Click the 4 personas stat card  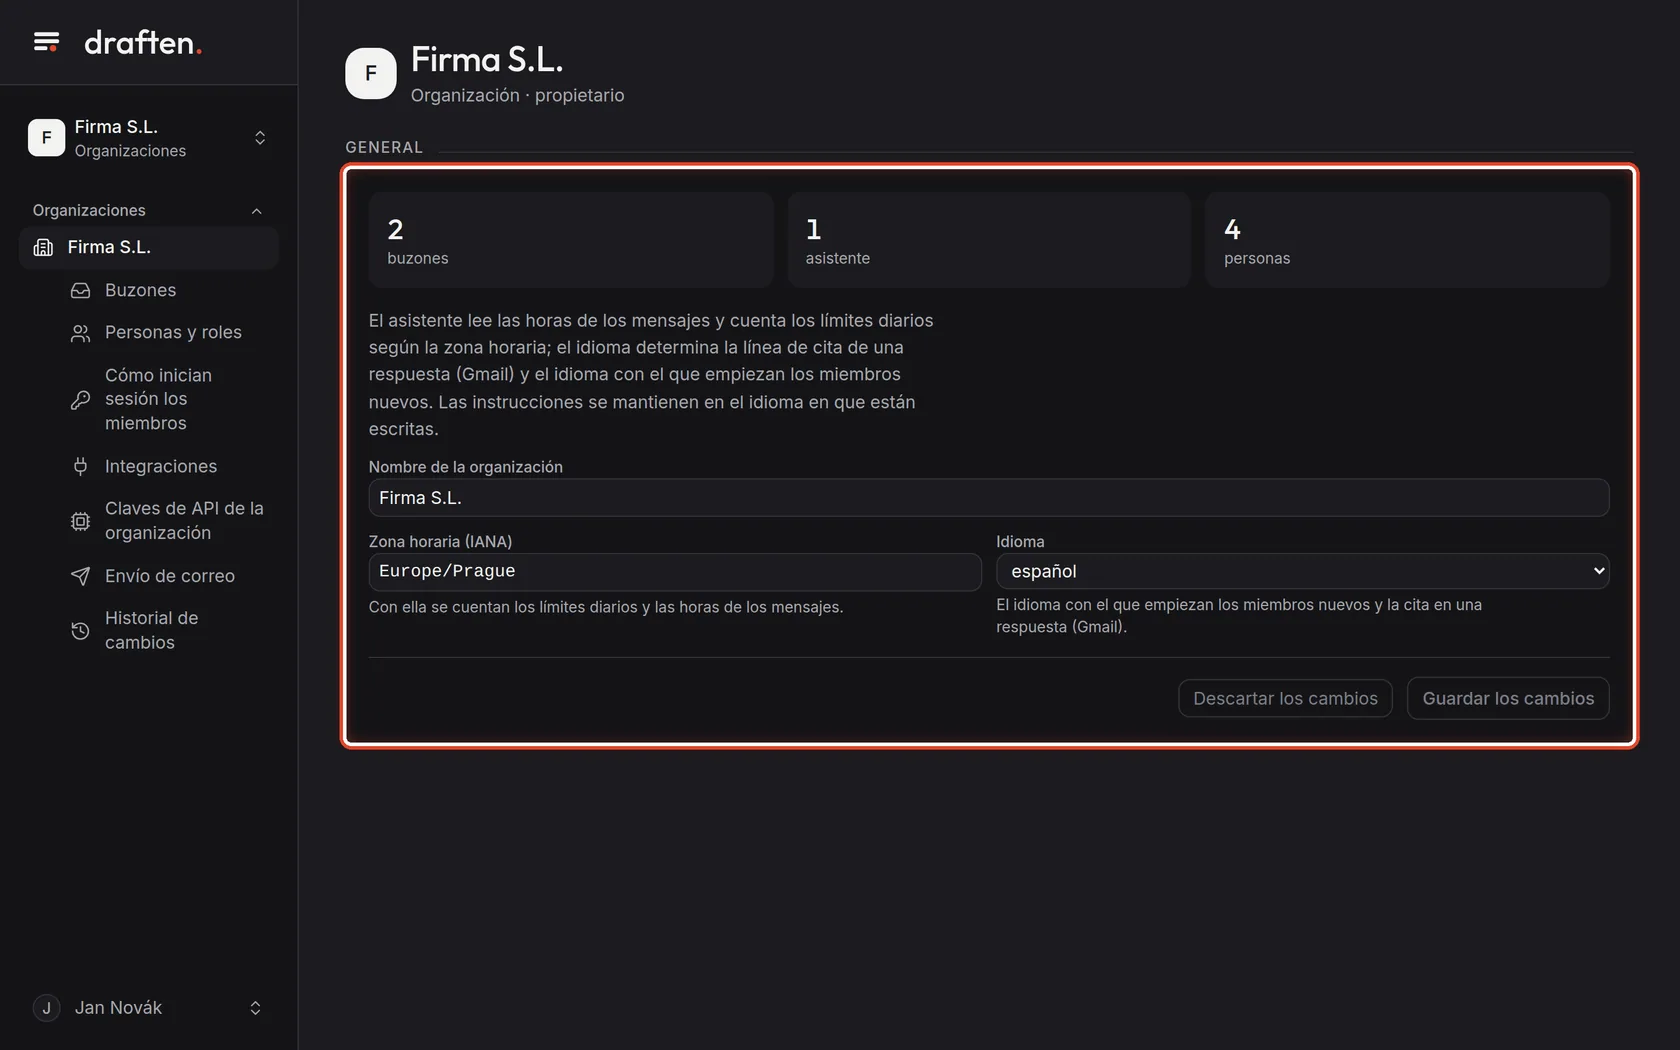coord(1407,240)
